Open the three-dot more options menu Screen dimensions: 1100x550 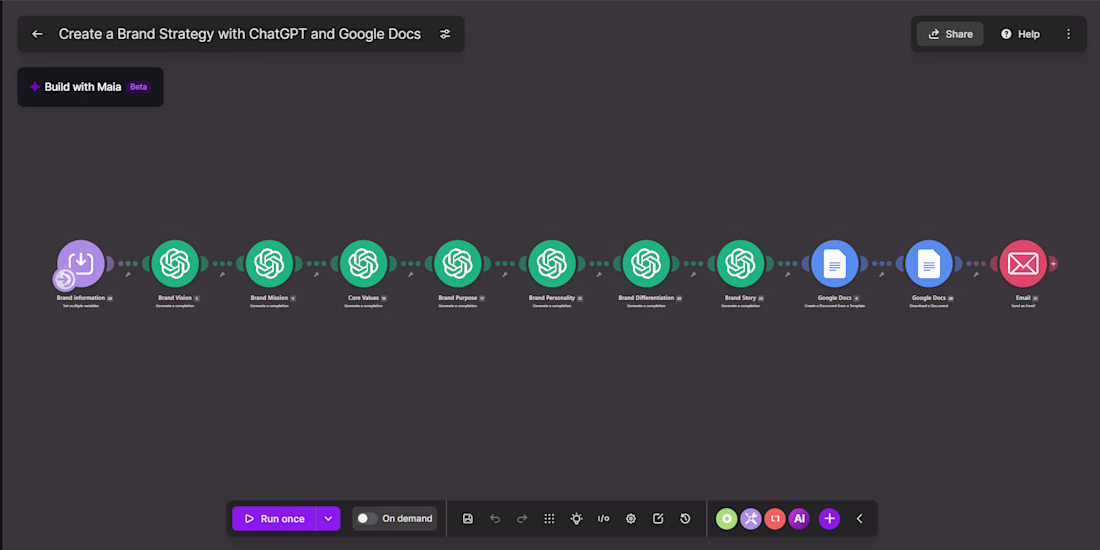pos(1068,34)
